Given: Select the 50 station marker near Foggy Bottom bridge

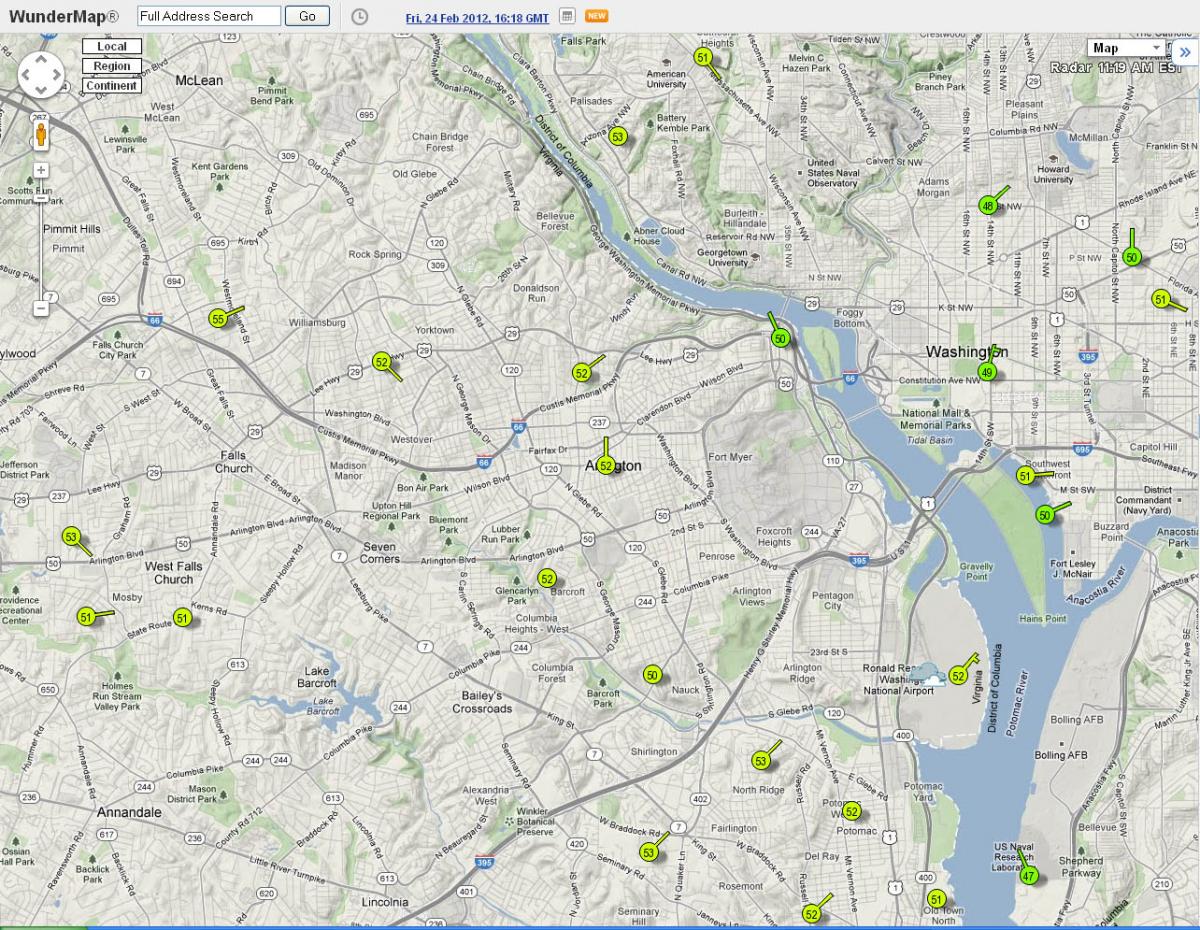Looking at the screenshot, I should pos(781,339).
